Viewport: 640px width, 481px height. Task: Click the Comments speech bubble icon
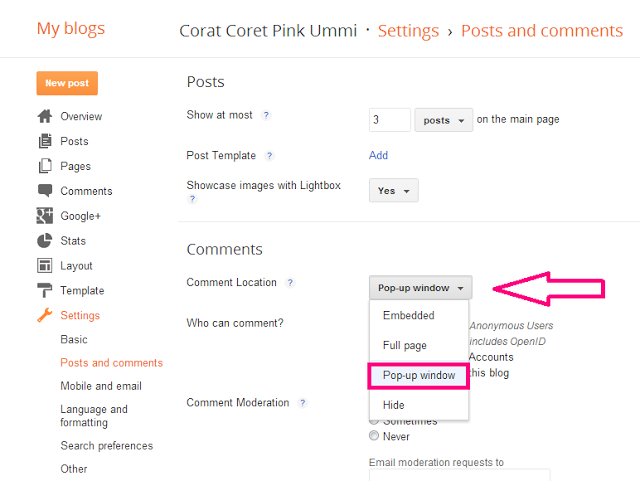[44, 191]
